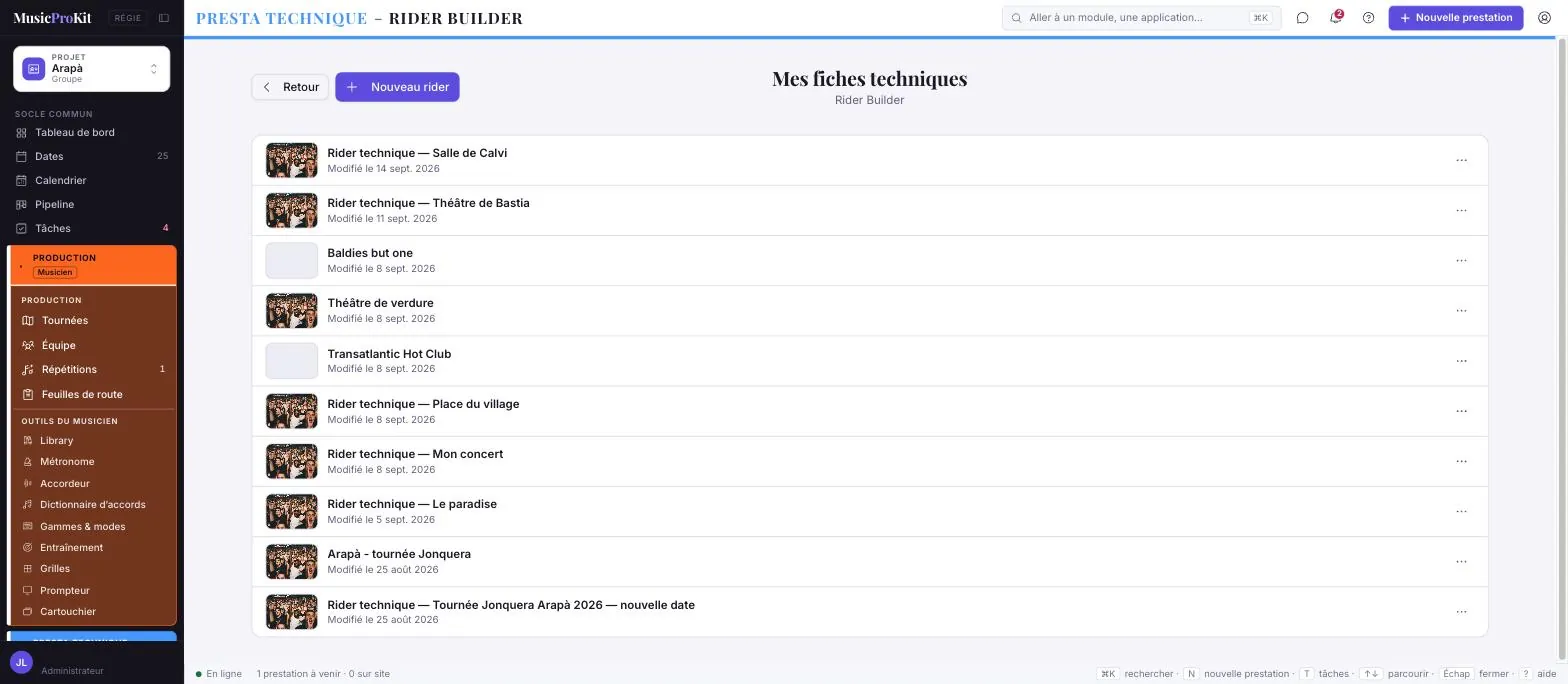1568x684 pixels.
Task: Click the Gammes & modes icon
Action: point(28,527)
